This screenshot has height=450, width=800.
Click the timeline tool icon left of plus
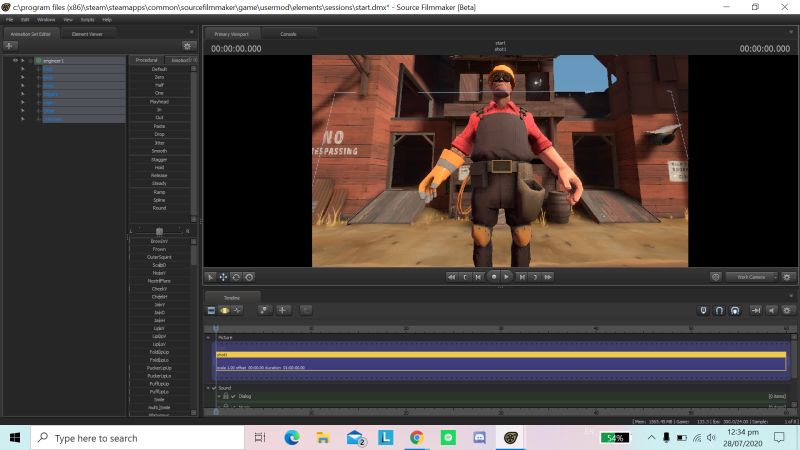[x=264, y=310]
